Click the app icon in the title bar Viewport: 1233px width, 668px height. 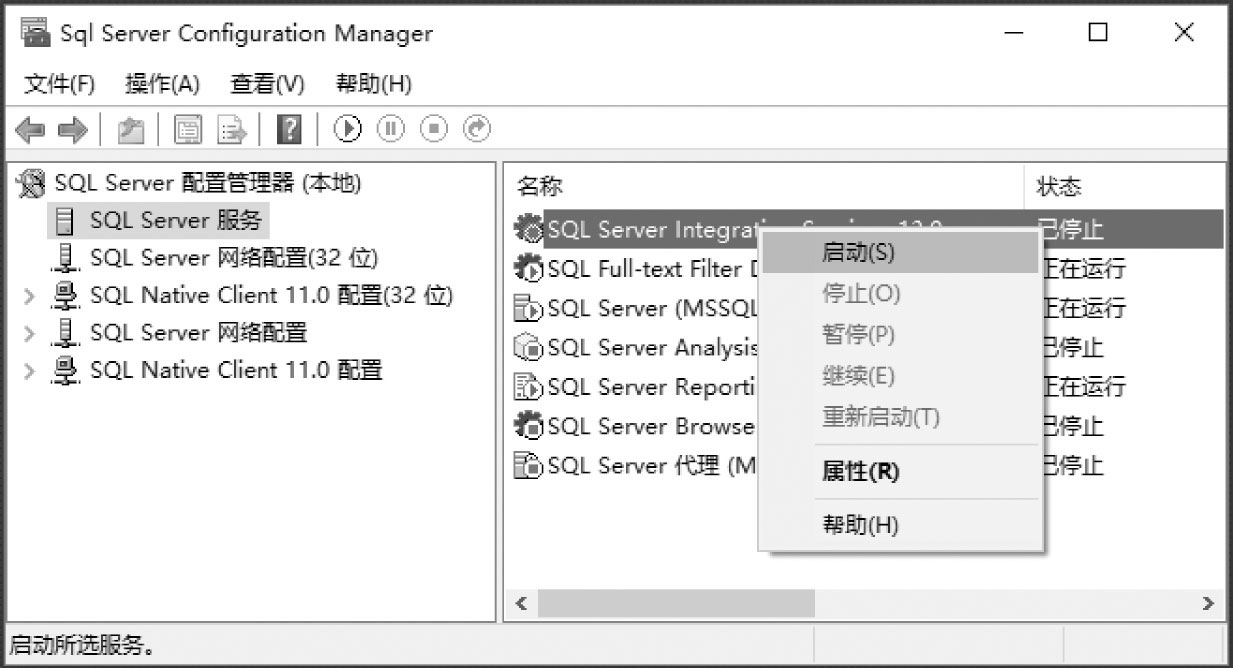(x=35, y=32)
